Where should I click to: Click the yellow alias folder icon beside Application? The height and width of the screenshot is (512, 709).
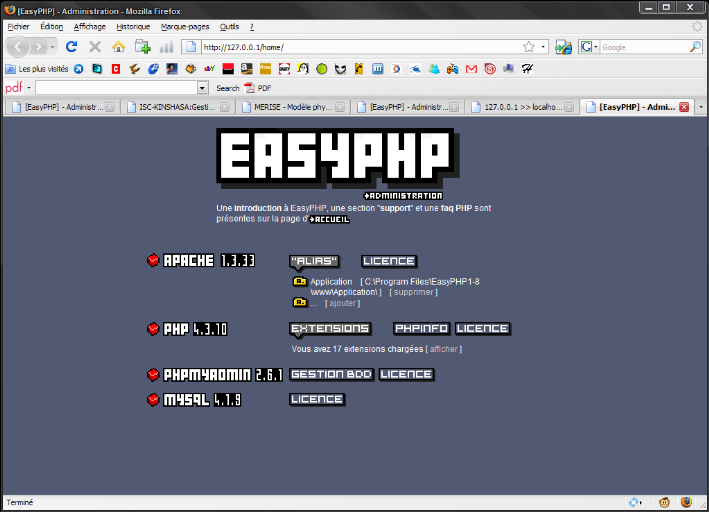pos(299,282)
